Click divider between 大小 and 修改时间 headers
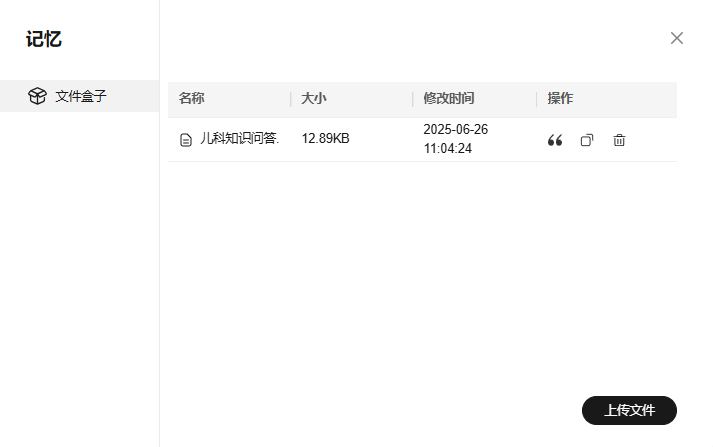The width and height of the screenshot is (713, 447). tap(413, 99)
